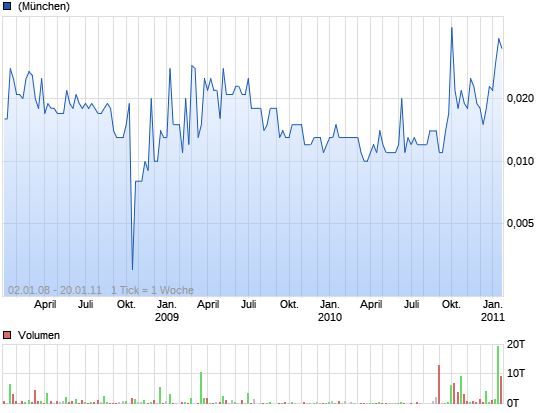Click the 20T volume axis label

click(x=516, y=344)
